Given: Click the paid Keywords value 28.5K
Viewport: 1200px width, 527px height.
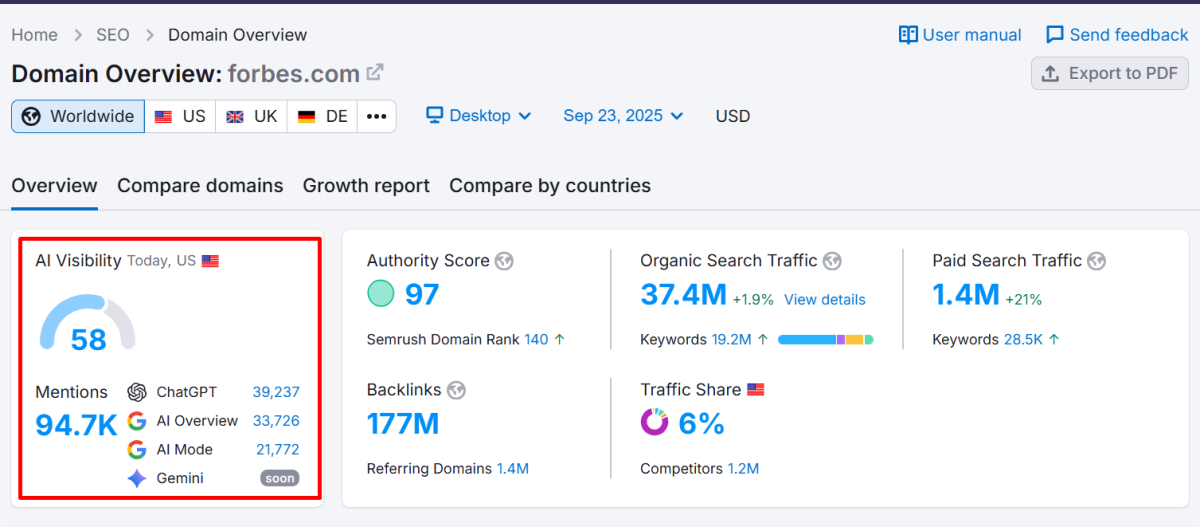Looking at the screenshot, I should point(1023,340).
